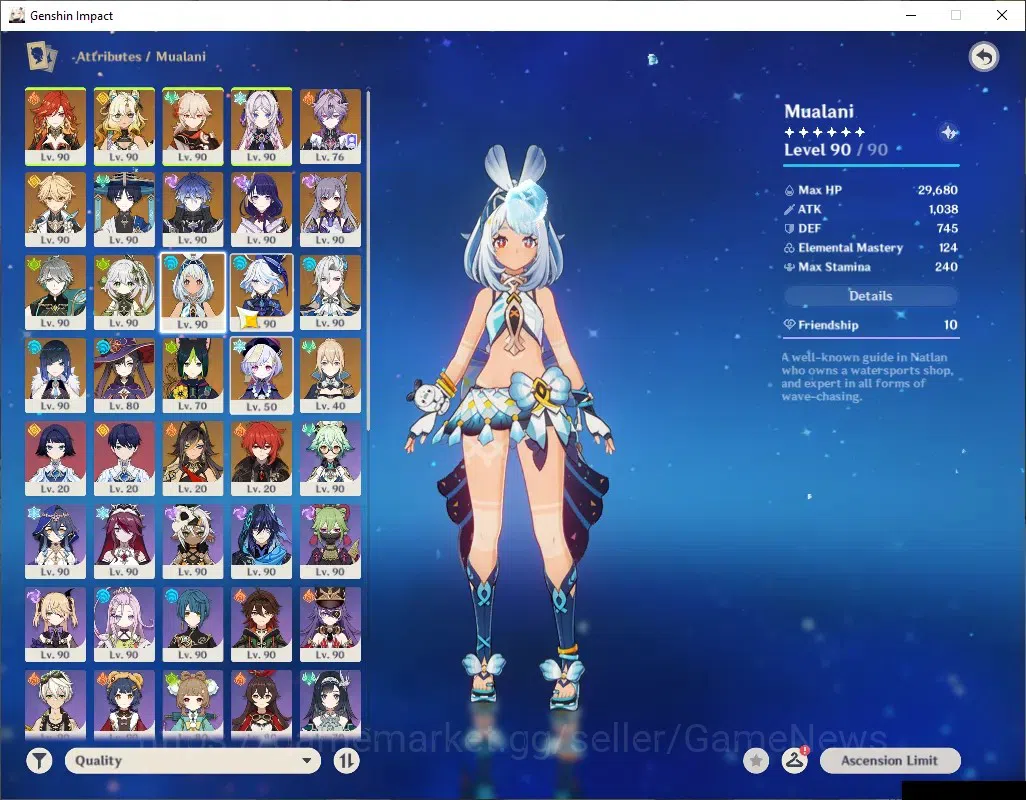
Task: Select Mona at Lv. 80
Action: pyautogui.click(x=124, y=375)
